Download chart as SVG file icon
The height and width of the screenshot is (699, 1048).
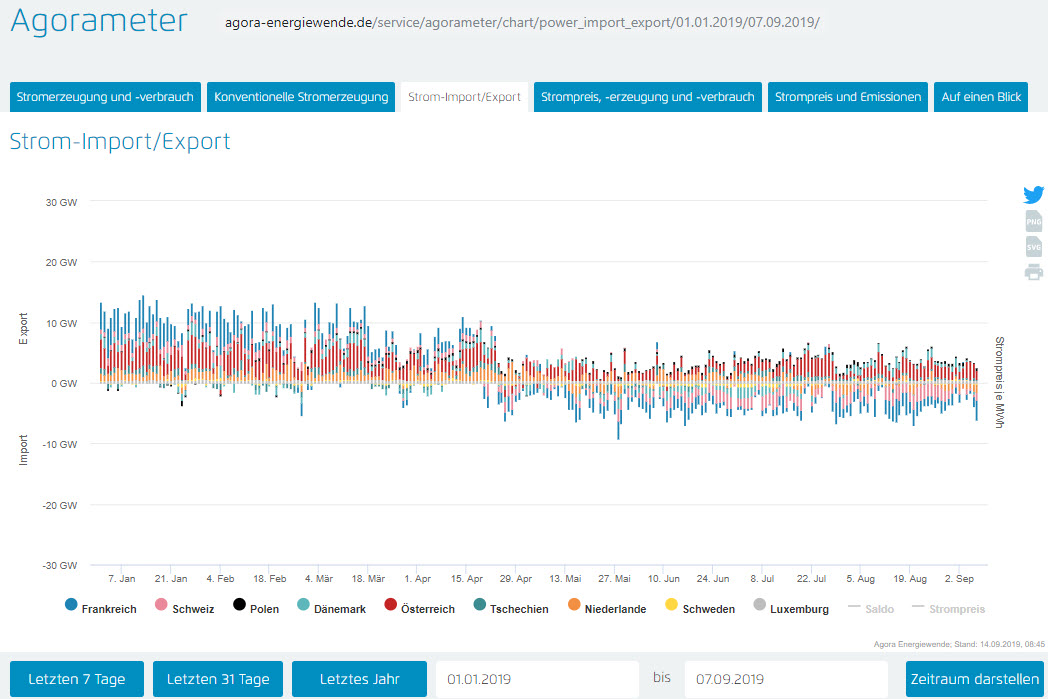[x=1033, y=247]
